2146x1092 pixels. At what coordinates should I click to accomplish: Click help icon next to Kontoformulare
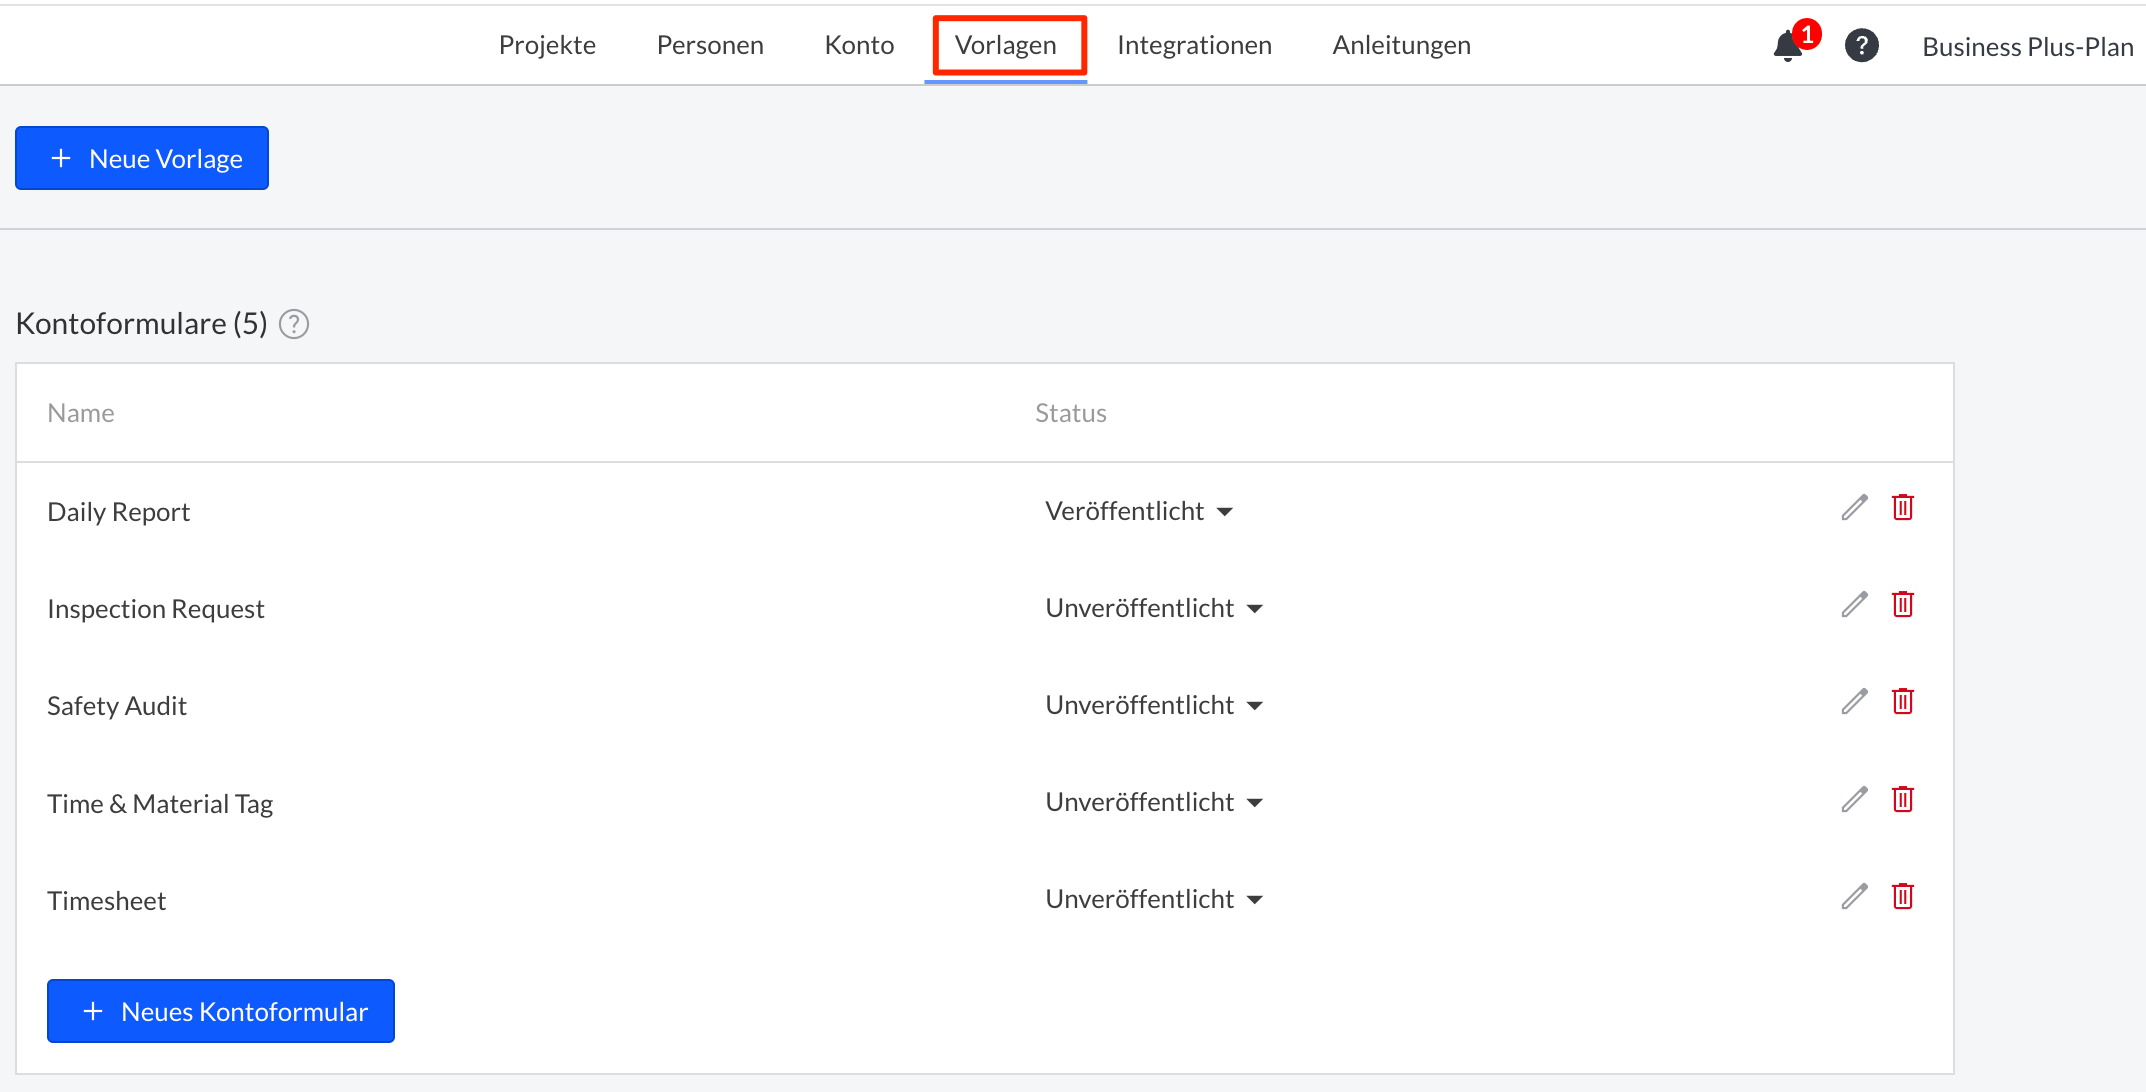coord(294,324)
